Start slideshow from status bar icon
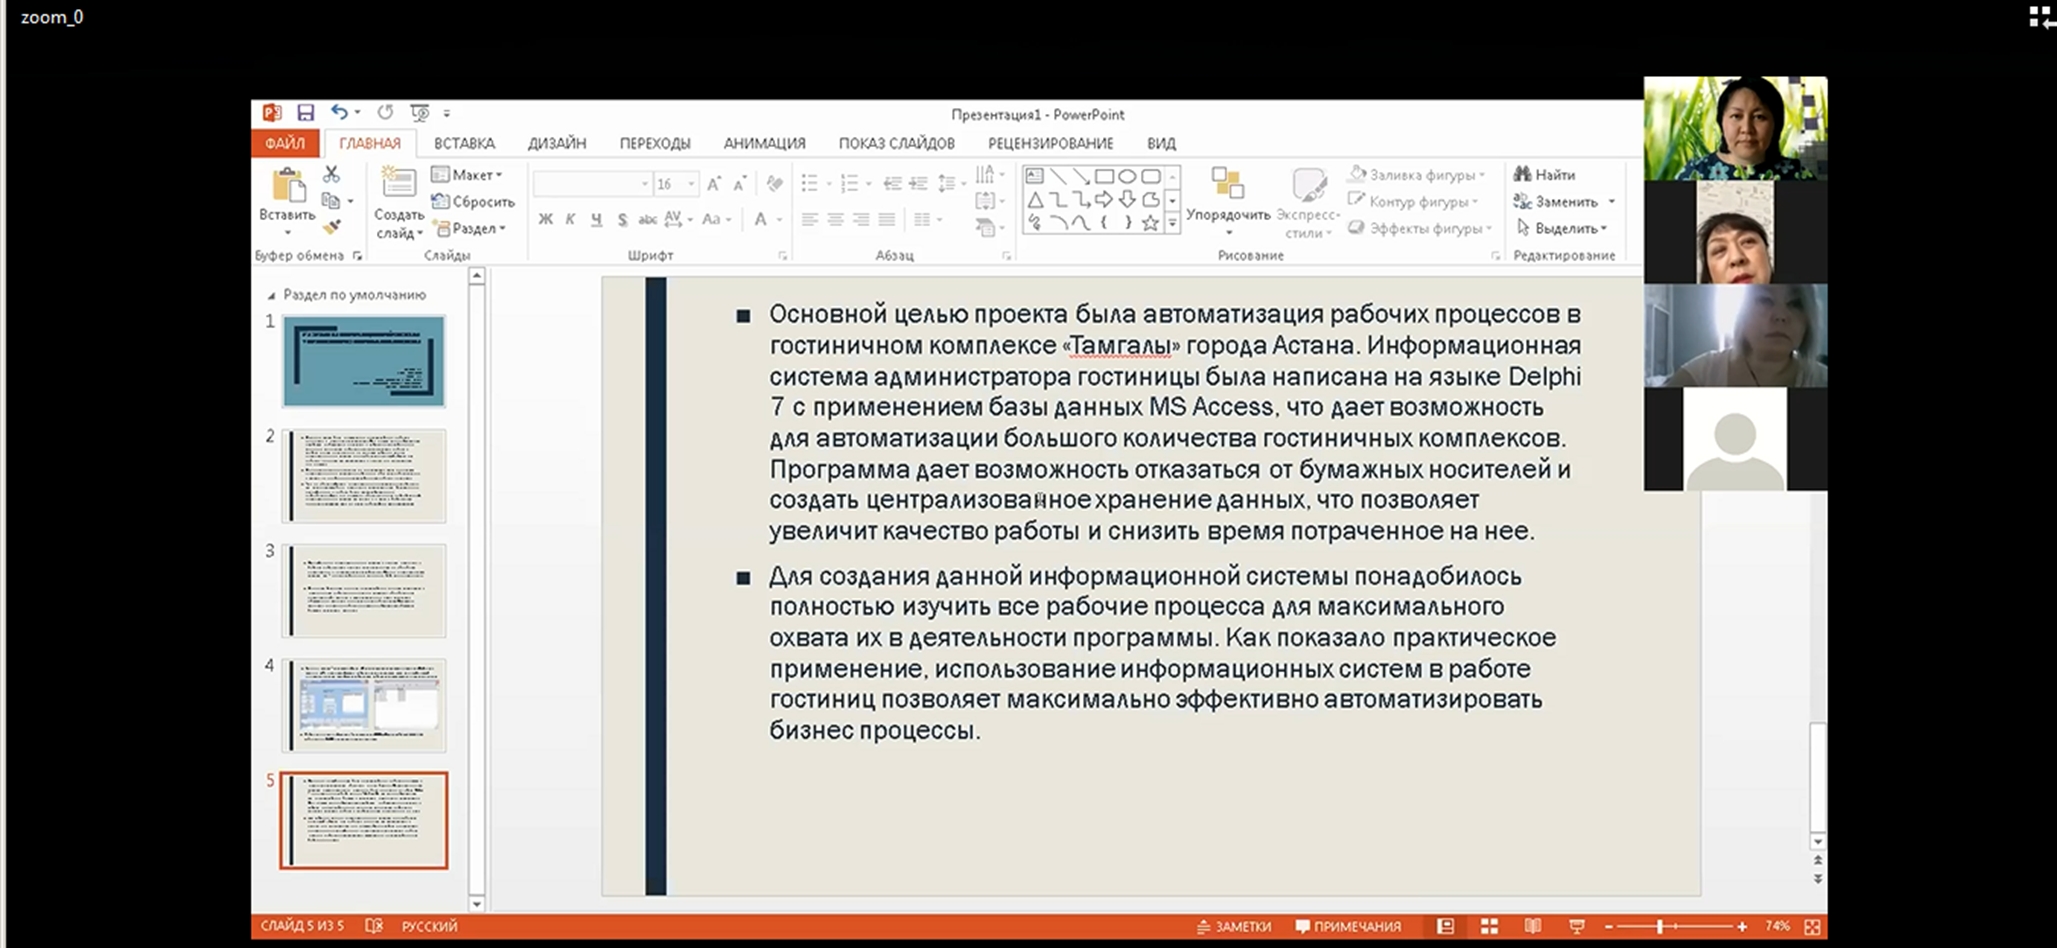The image size is (2057, 948). 1576,927
